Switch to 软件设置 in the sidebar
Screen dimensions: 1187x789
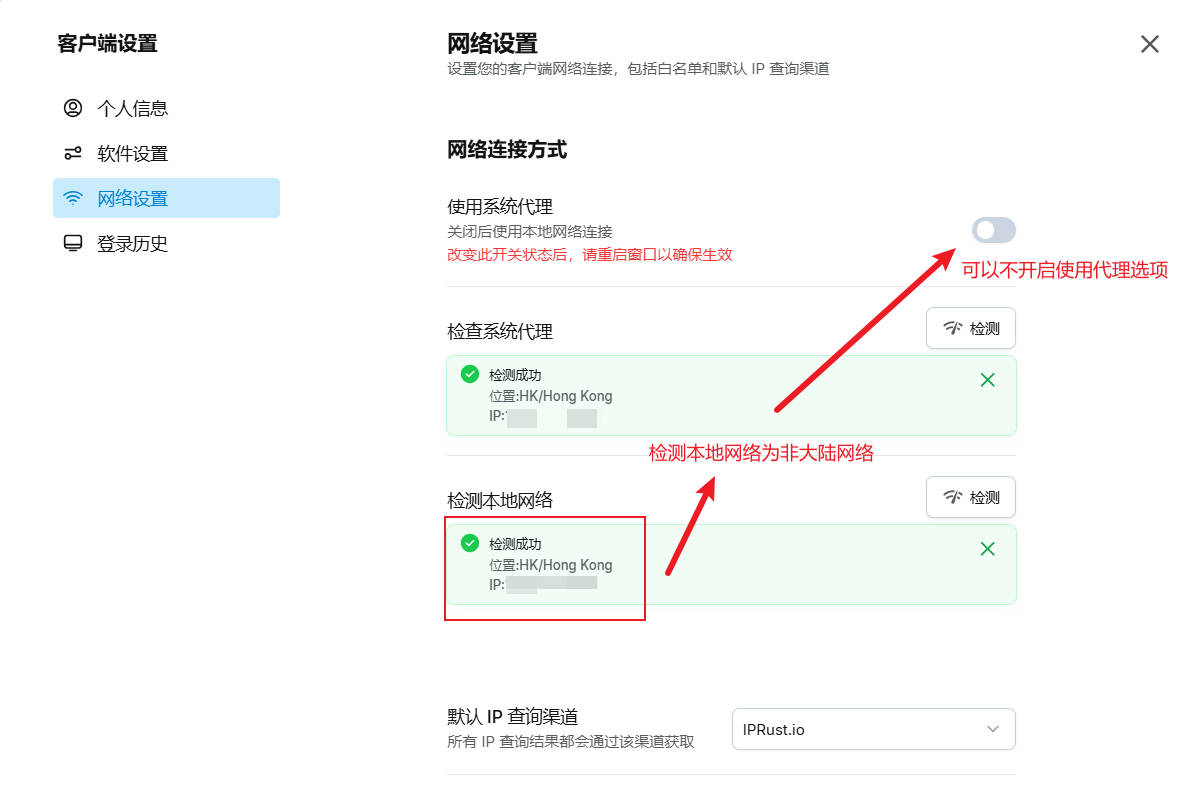[132, 153]
